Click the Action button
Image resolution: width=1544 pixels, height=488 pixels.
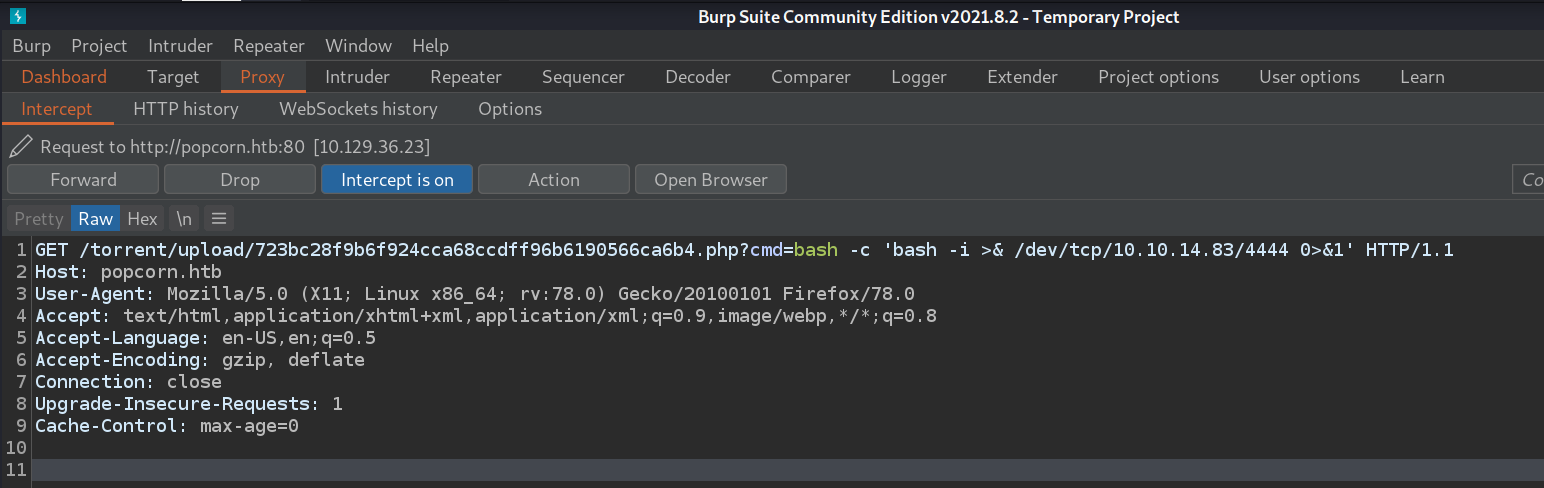coord(554,180)
